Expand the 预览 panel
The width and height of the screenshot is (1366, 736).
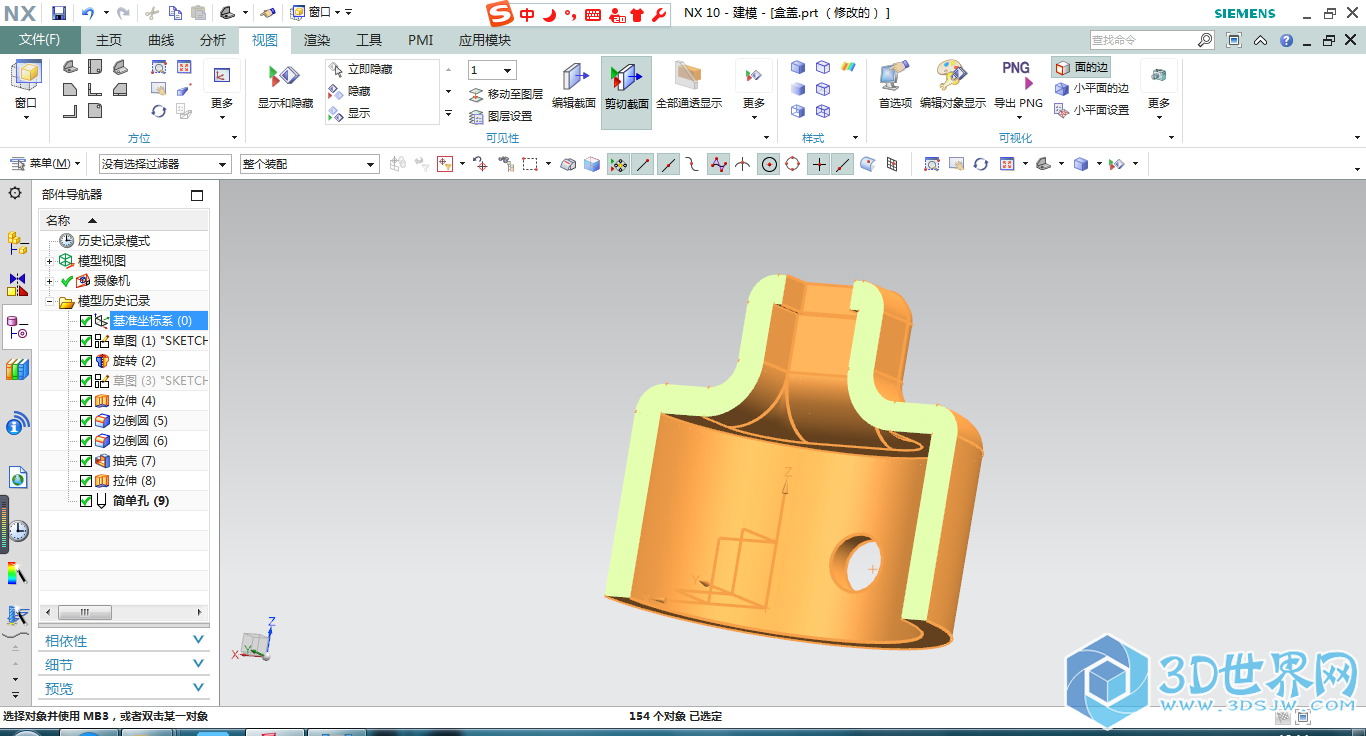coord(124,689)
